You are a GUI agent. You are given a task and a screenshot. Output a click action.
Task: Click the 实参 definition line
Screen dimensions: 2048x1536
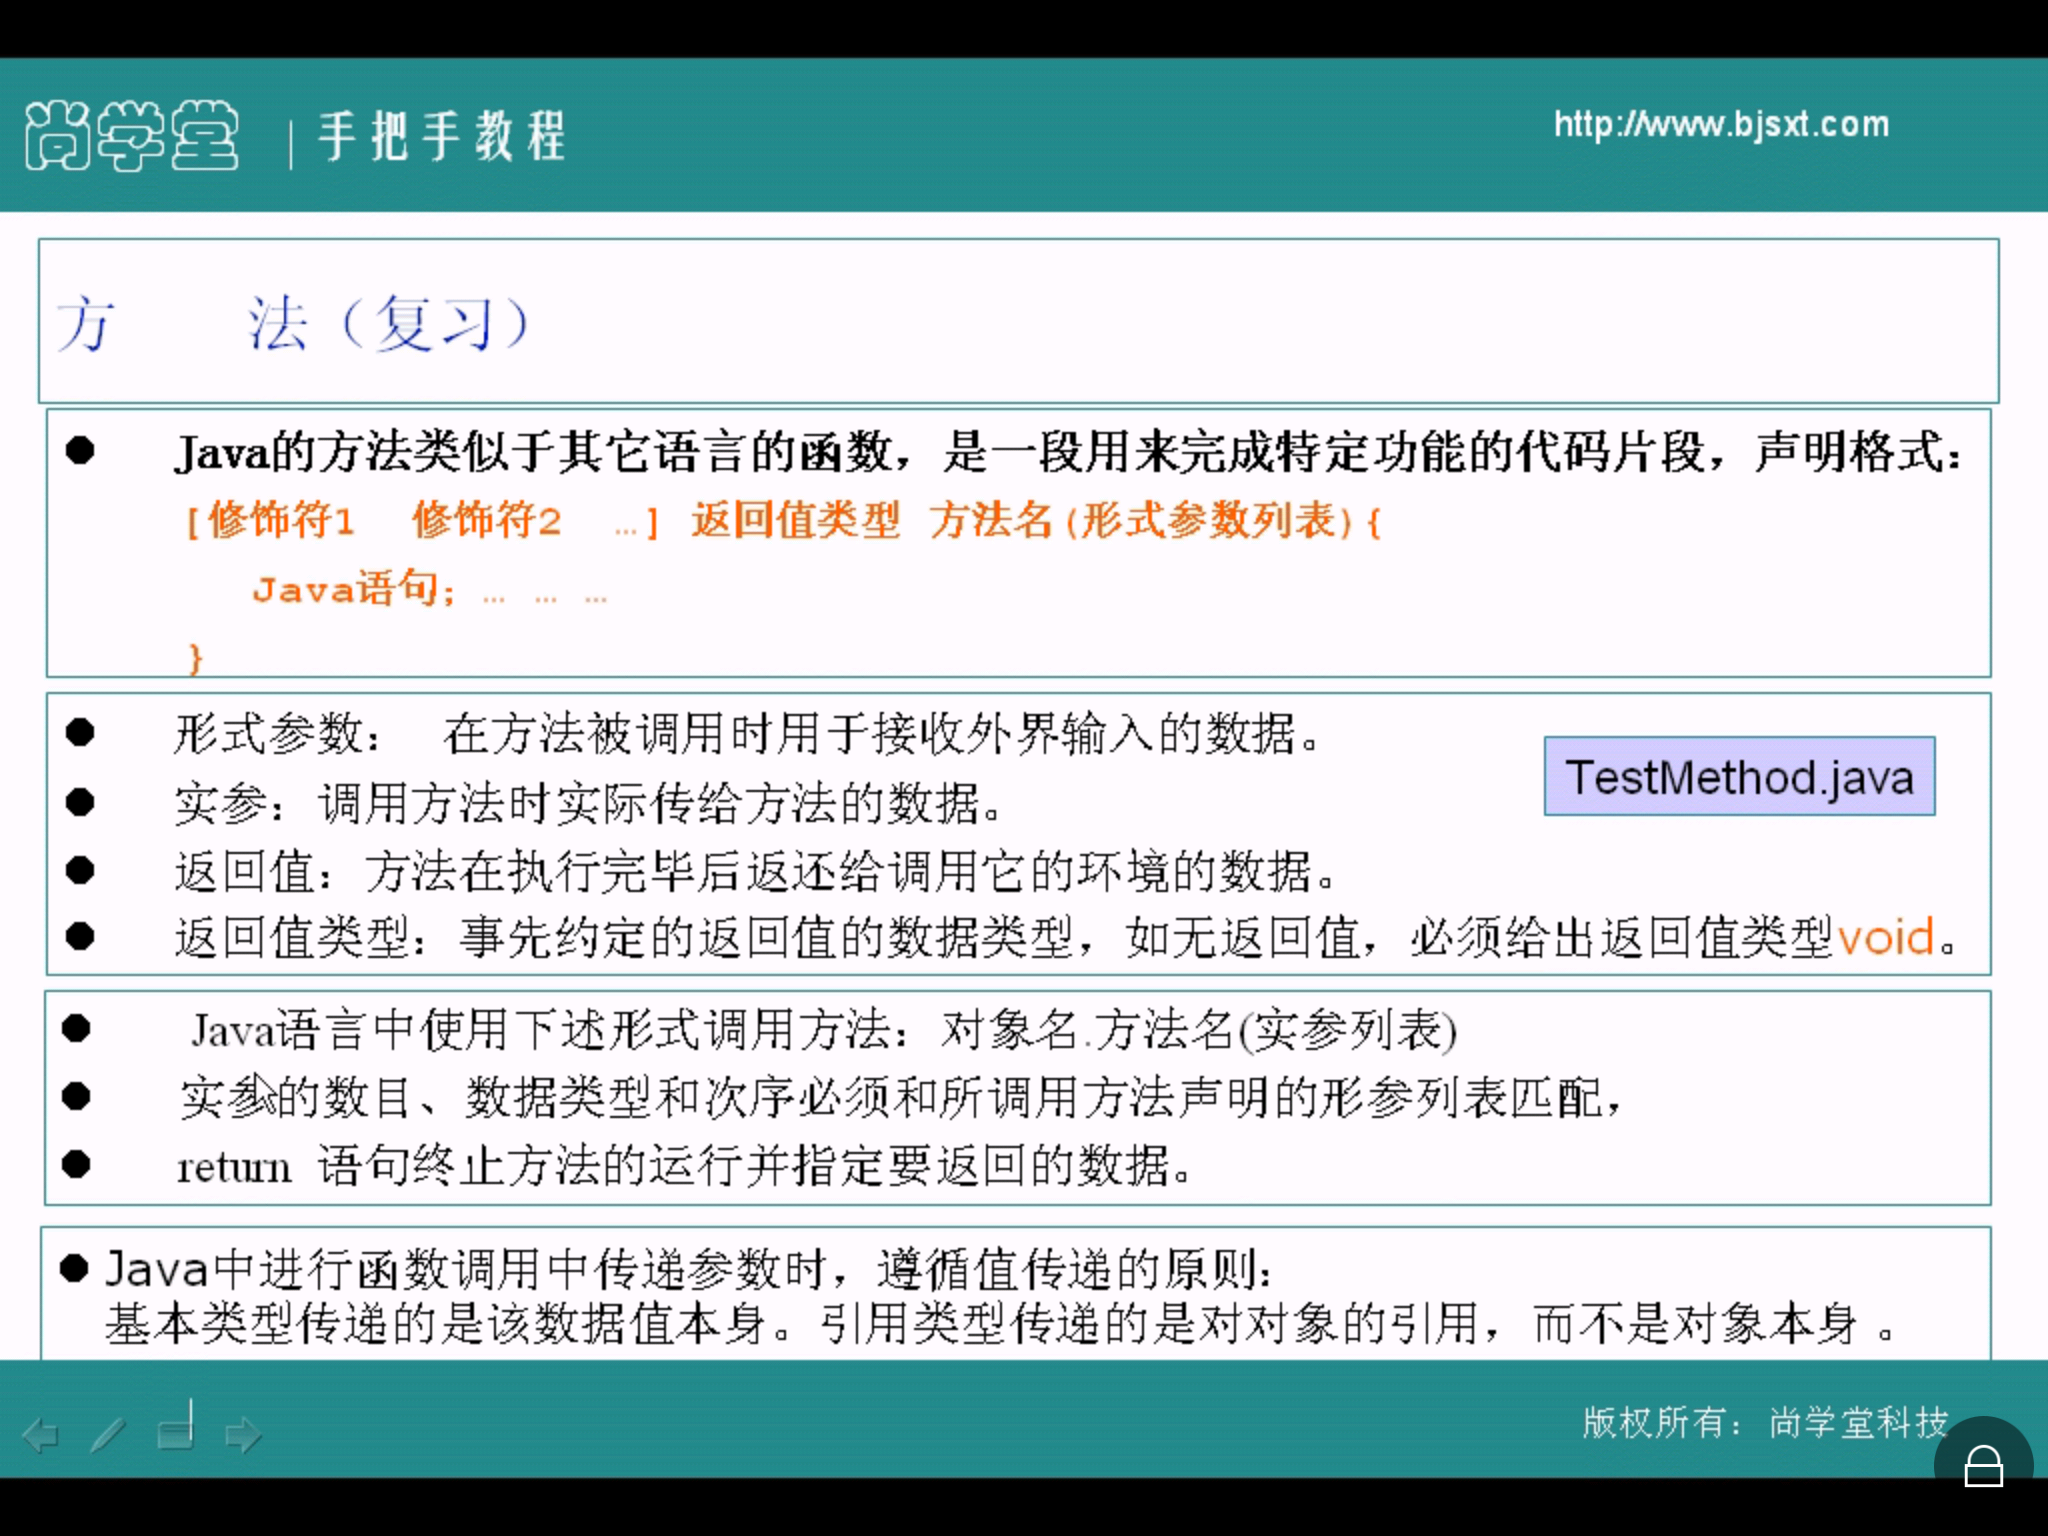(x=588, y=804)
